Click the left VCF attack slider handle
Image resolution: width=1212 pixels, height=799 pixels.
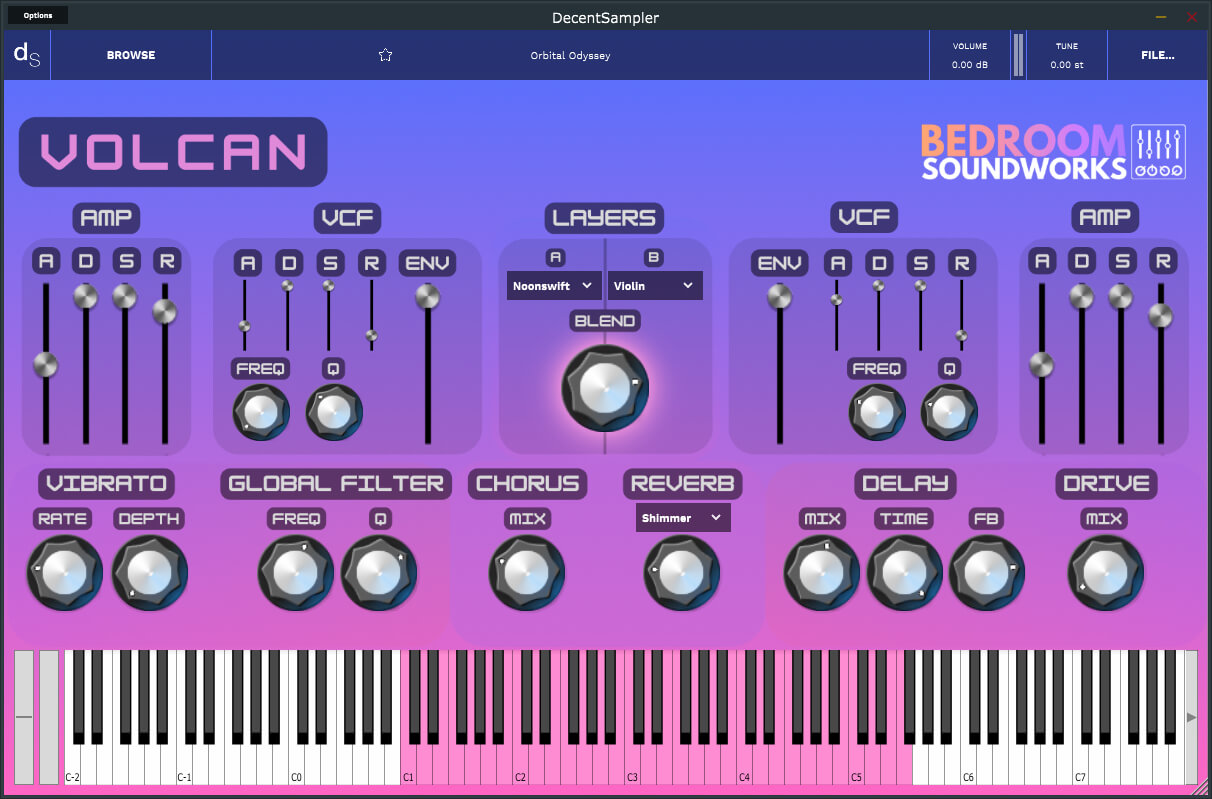click(243, 326)
